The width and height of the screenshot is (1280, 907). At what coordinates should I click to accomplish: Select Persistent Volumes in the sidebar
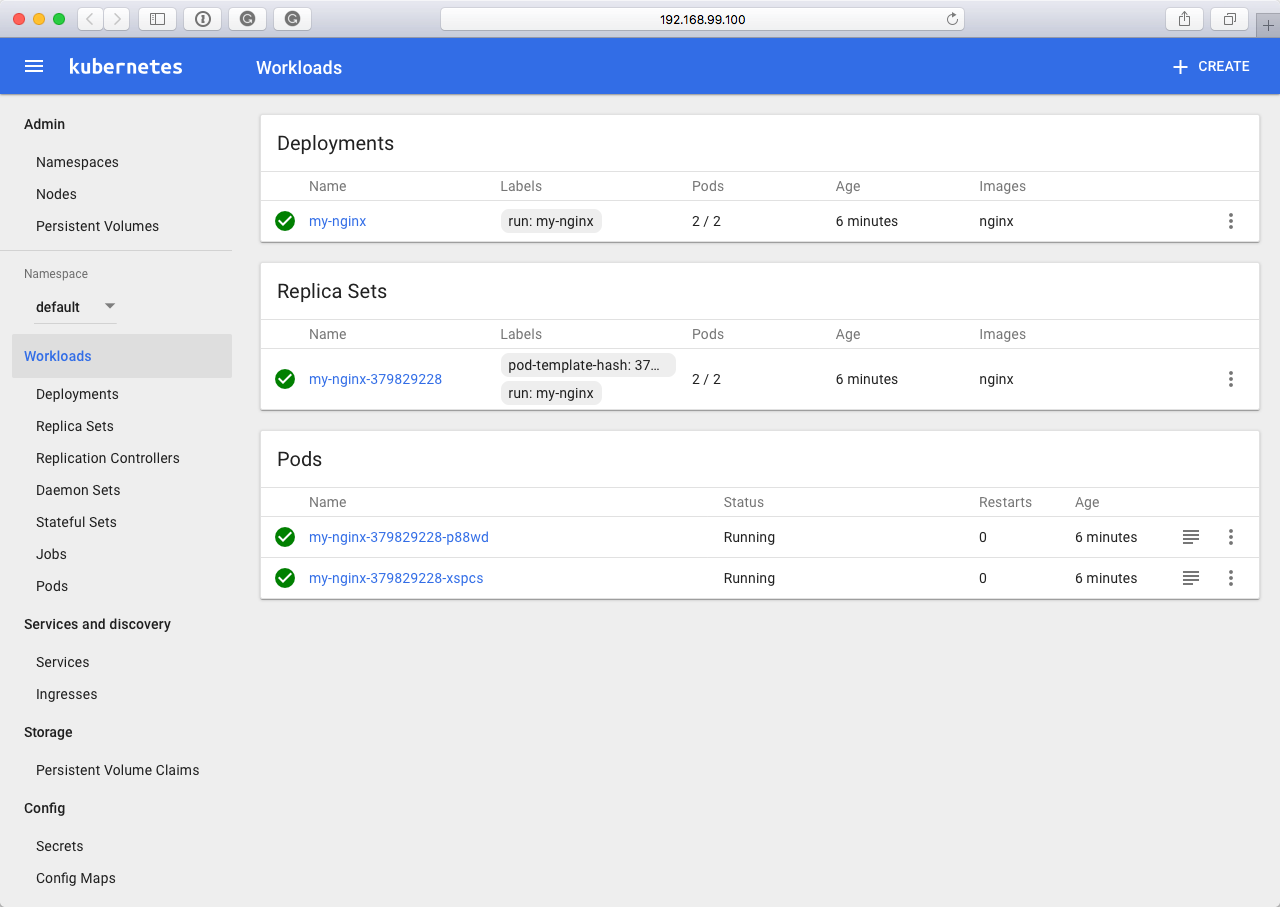[97, 226]
